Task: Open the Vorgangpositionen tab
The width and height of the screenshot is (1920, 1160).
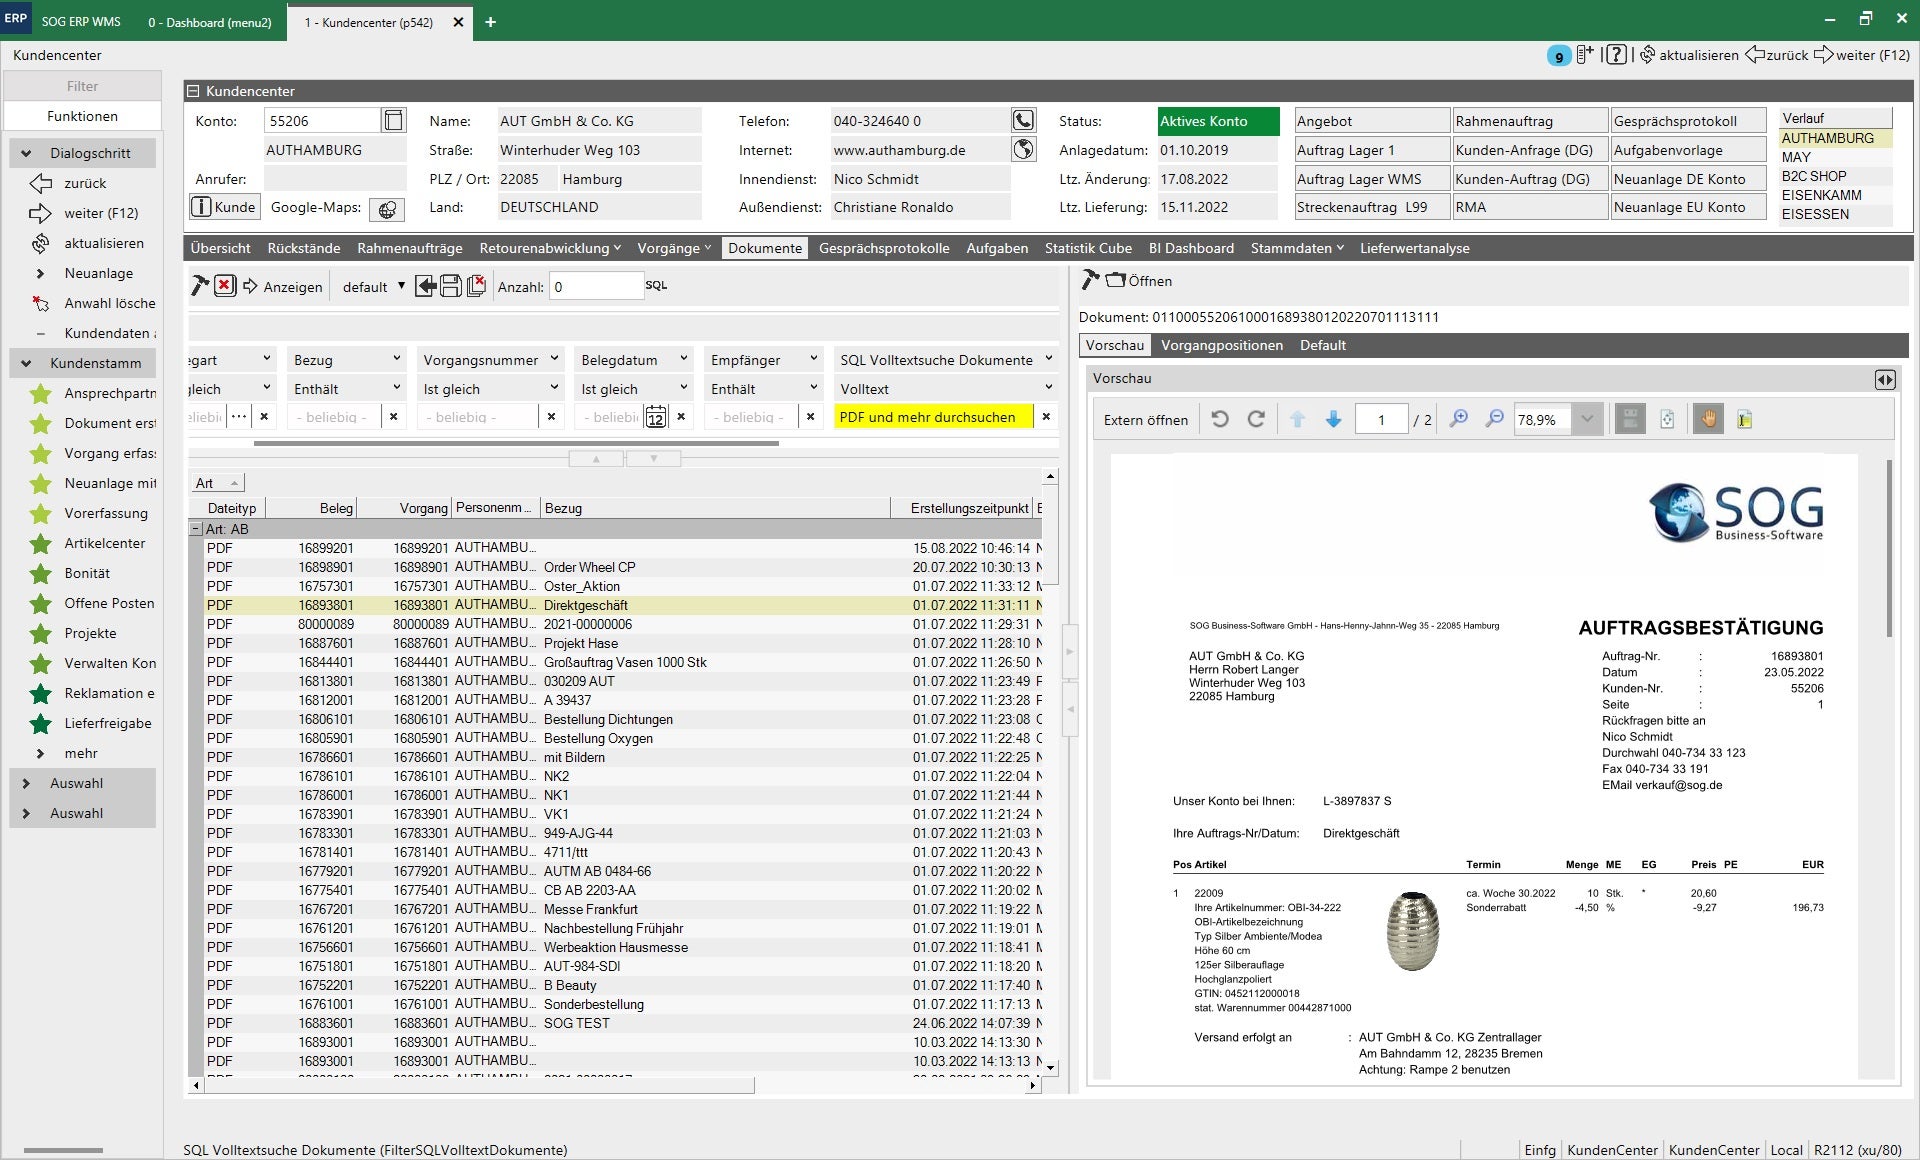Action: click(x=1221, y=345)
